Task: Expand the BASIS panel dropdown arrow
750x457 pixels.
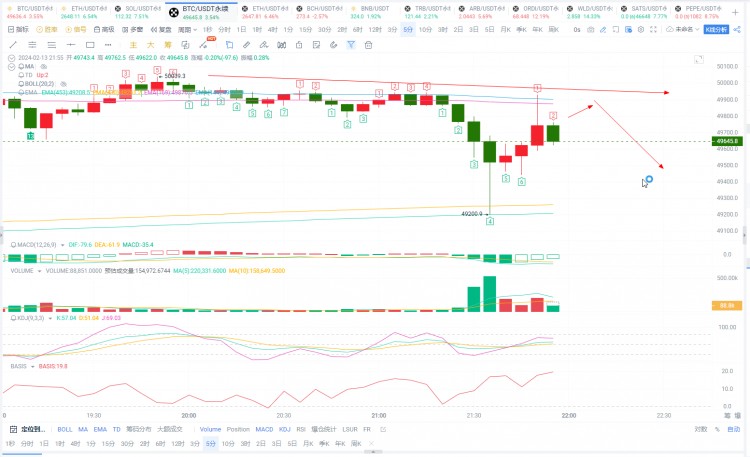Action: click(33, 367)
